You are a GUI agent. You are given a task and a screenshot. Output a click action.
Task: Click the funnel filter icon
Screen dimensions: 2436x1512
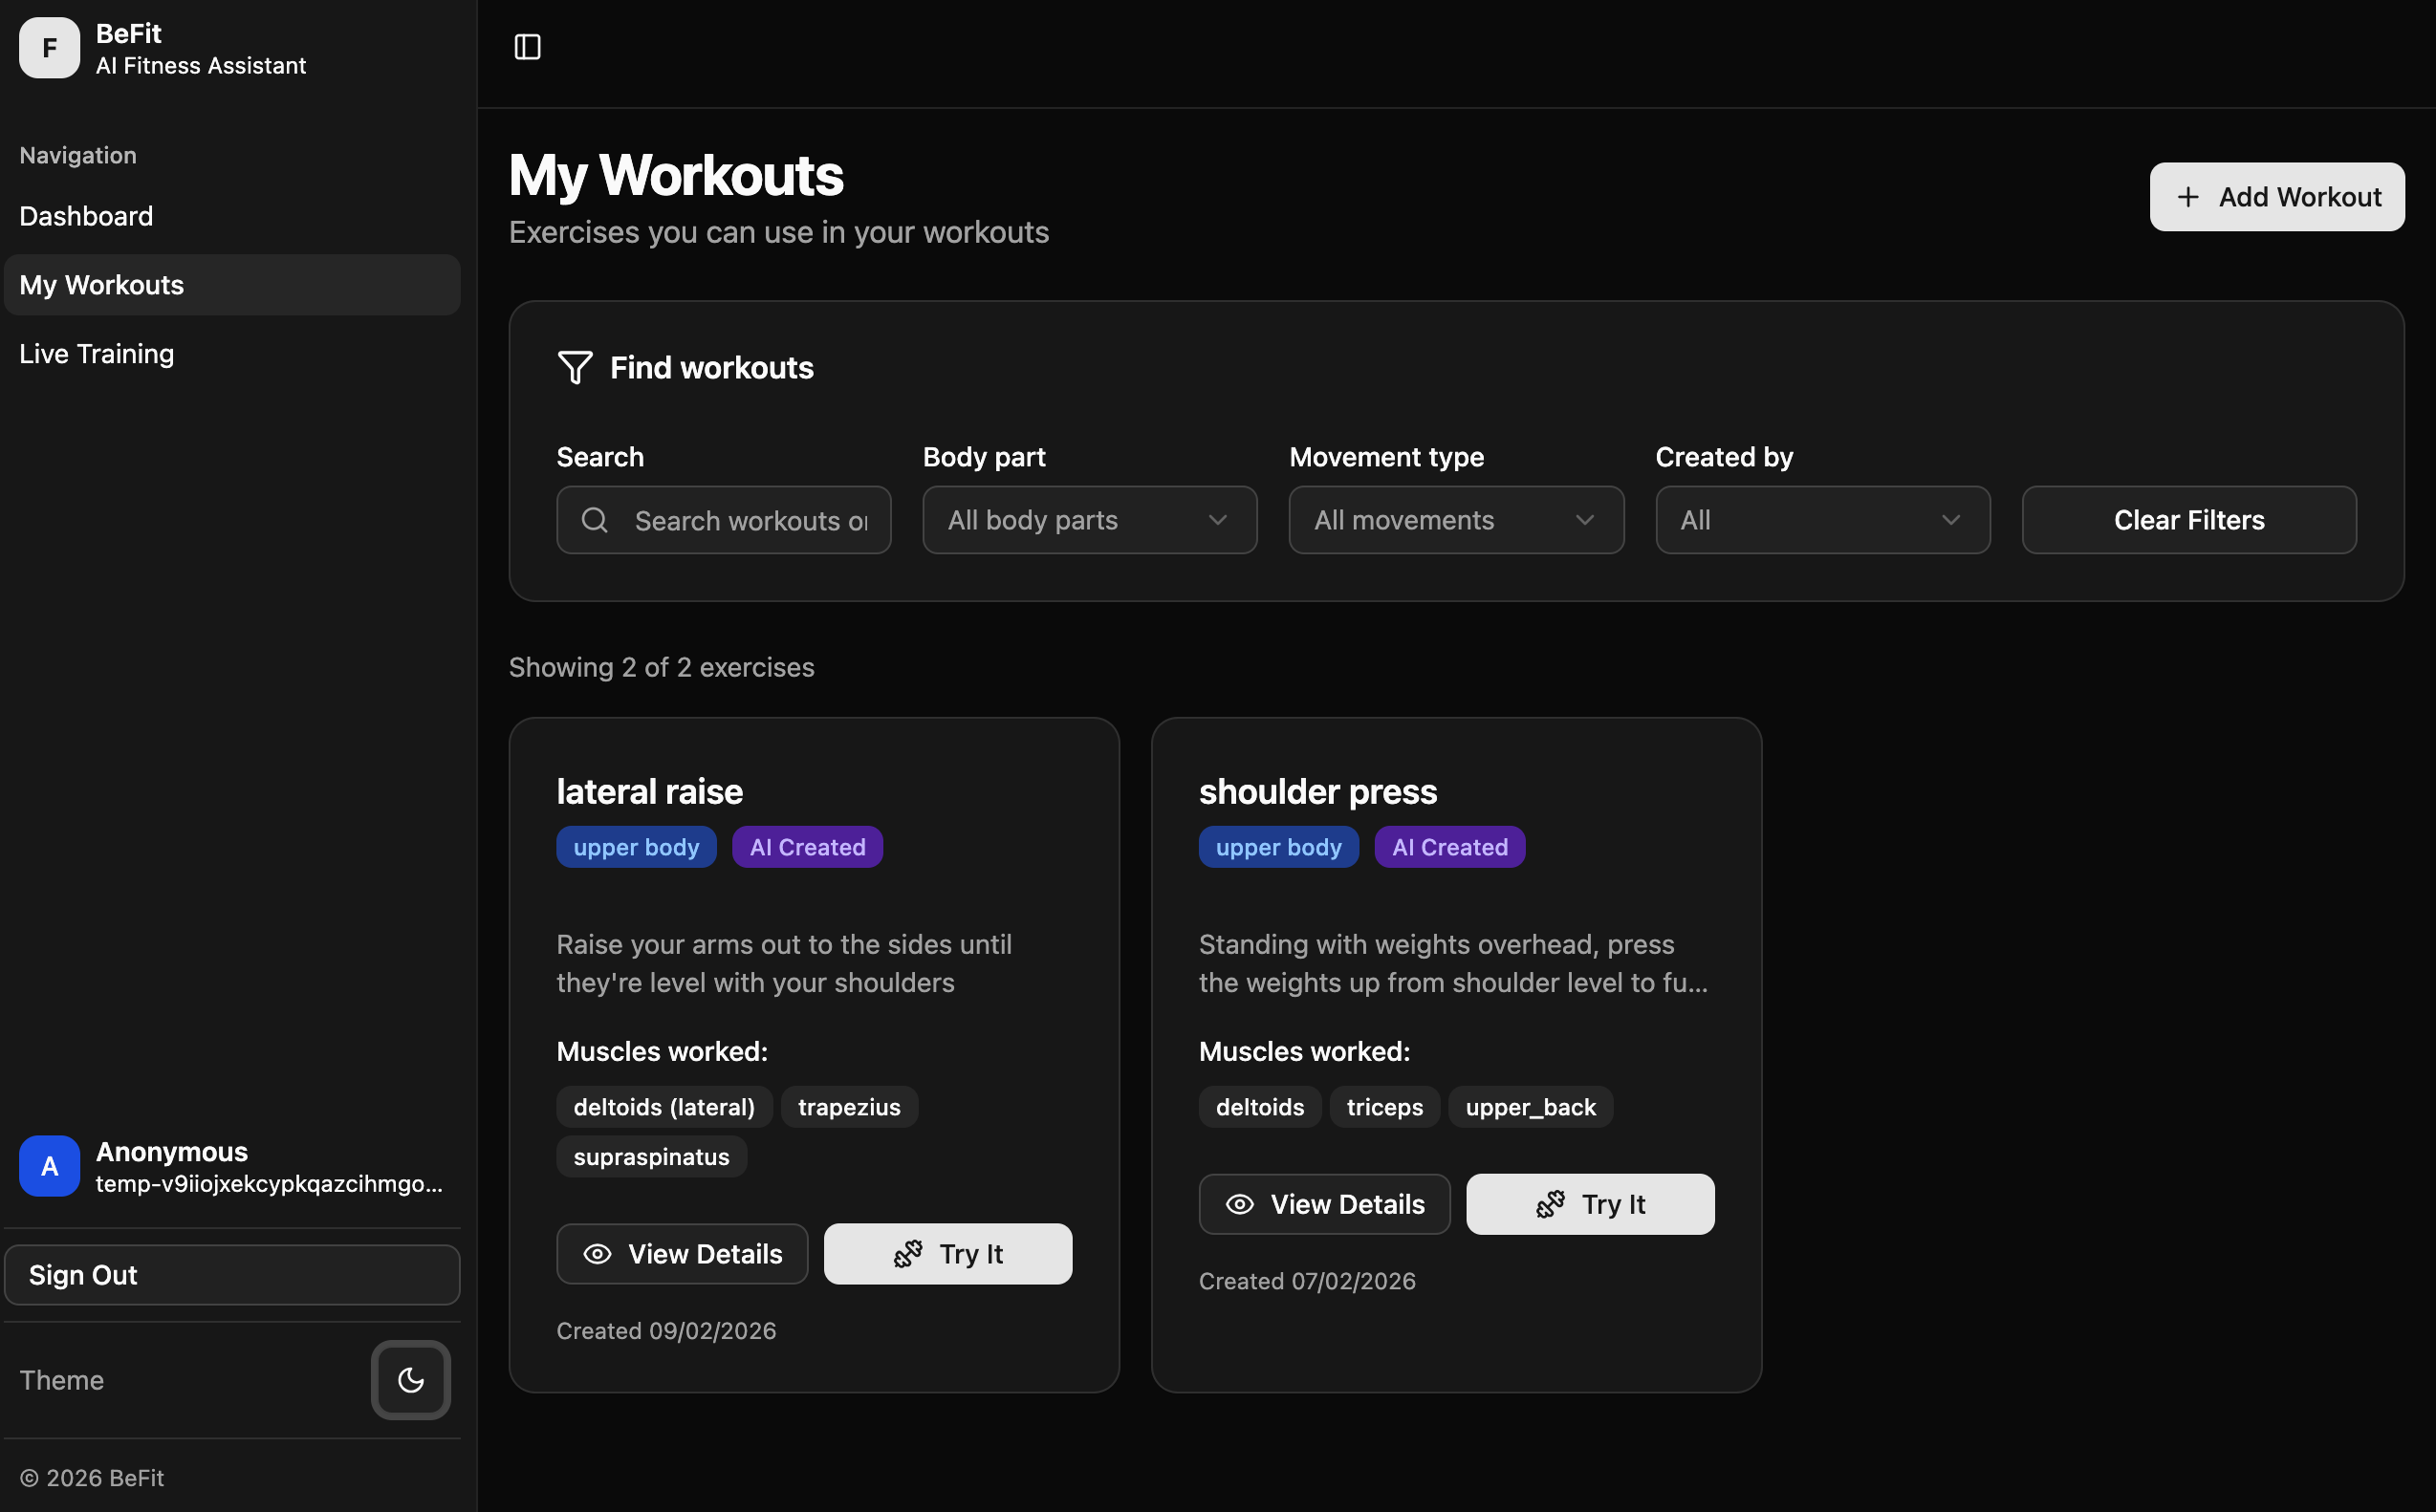point(575,367)
